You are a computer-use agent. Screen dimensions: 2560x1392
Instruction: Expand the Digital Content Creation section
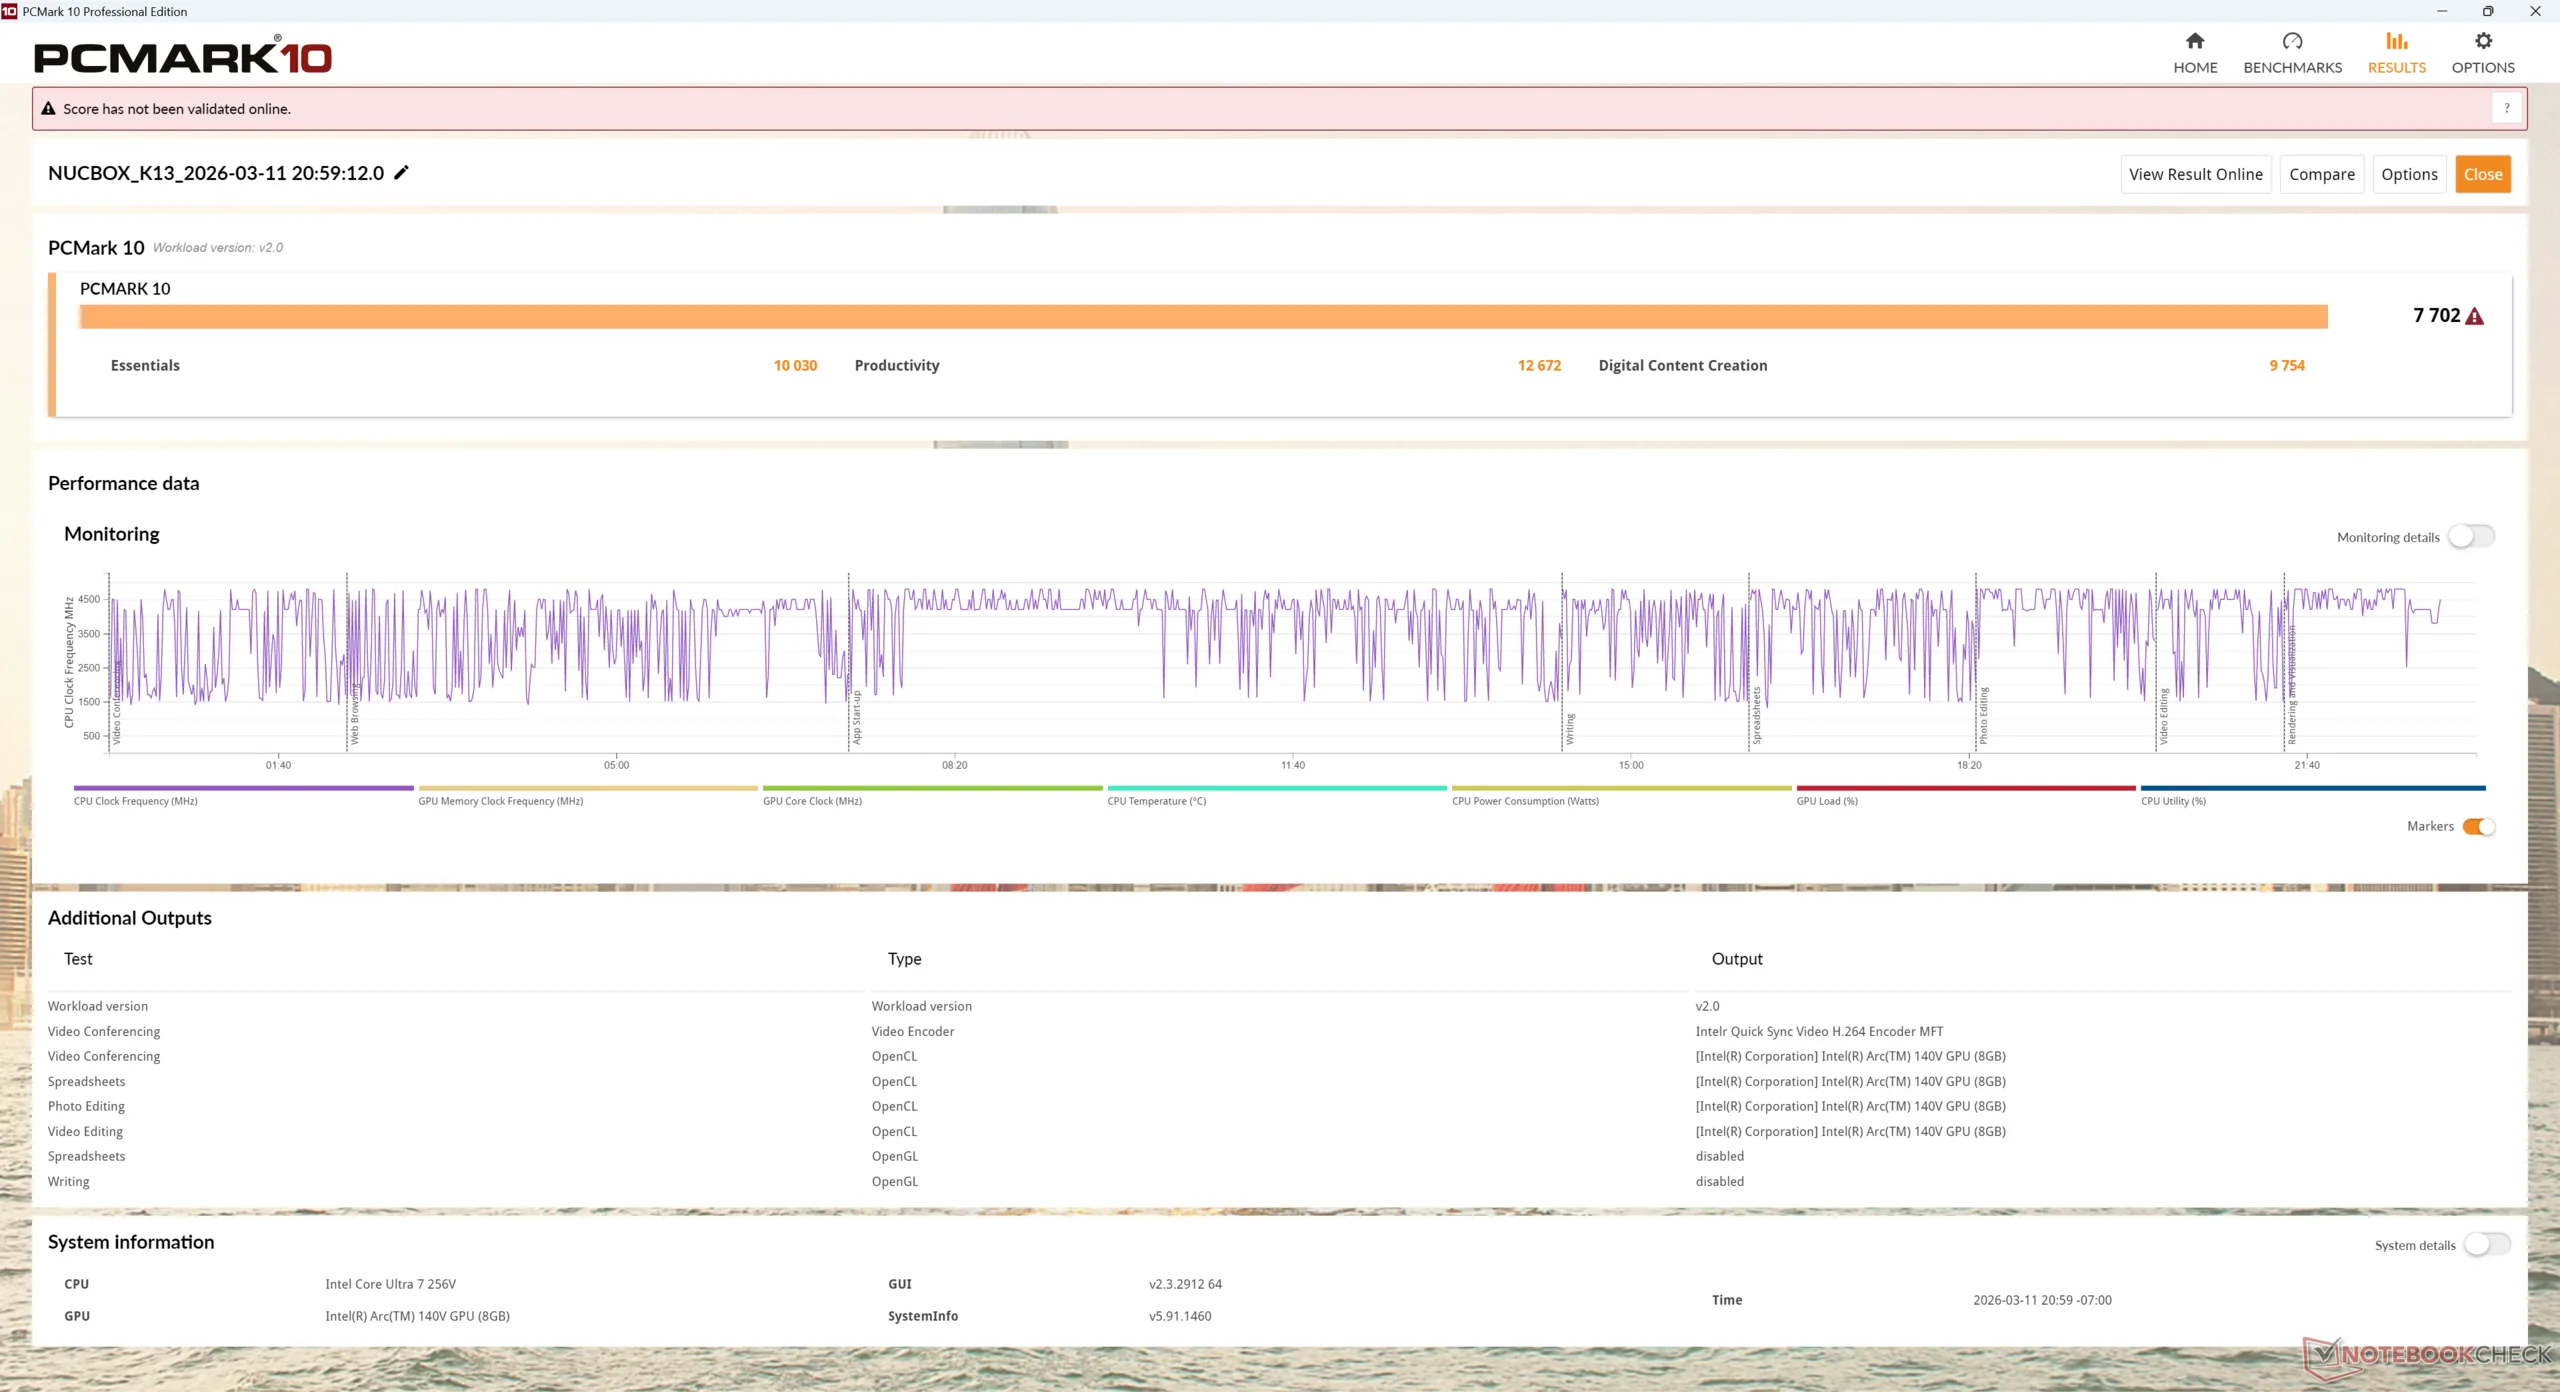[x=1682, y=366]
